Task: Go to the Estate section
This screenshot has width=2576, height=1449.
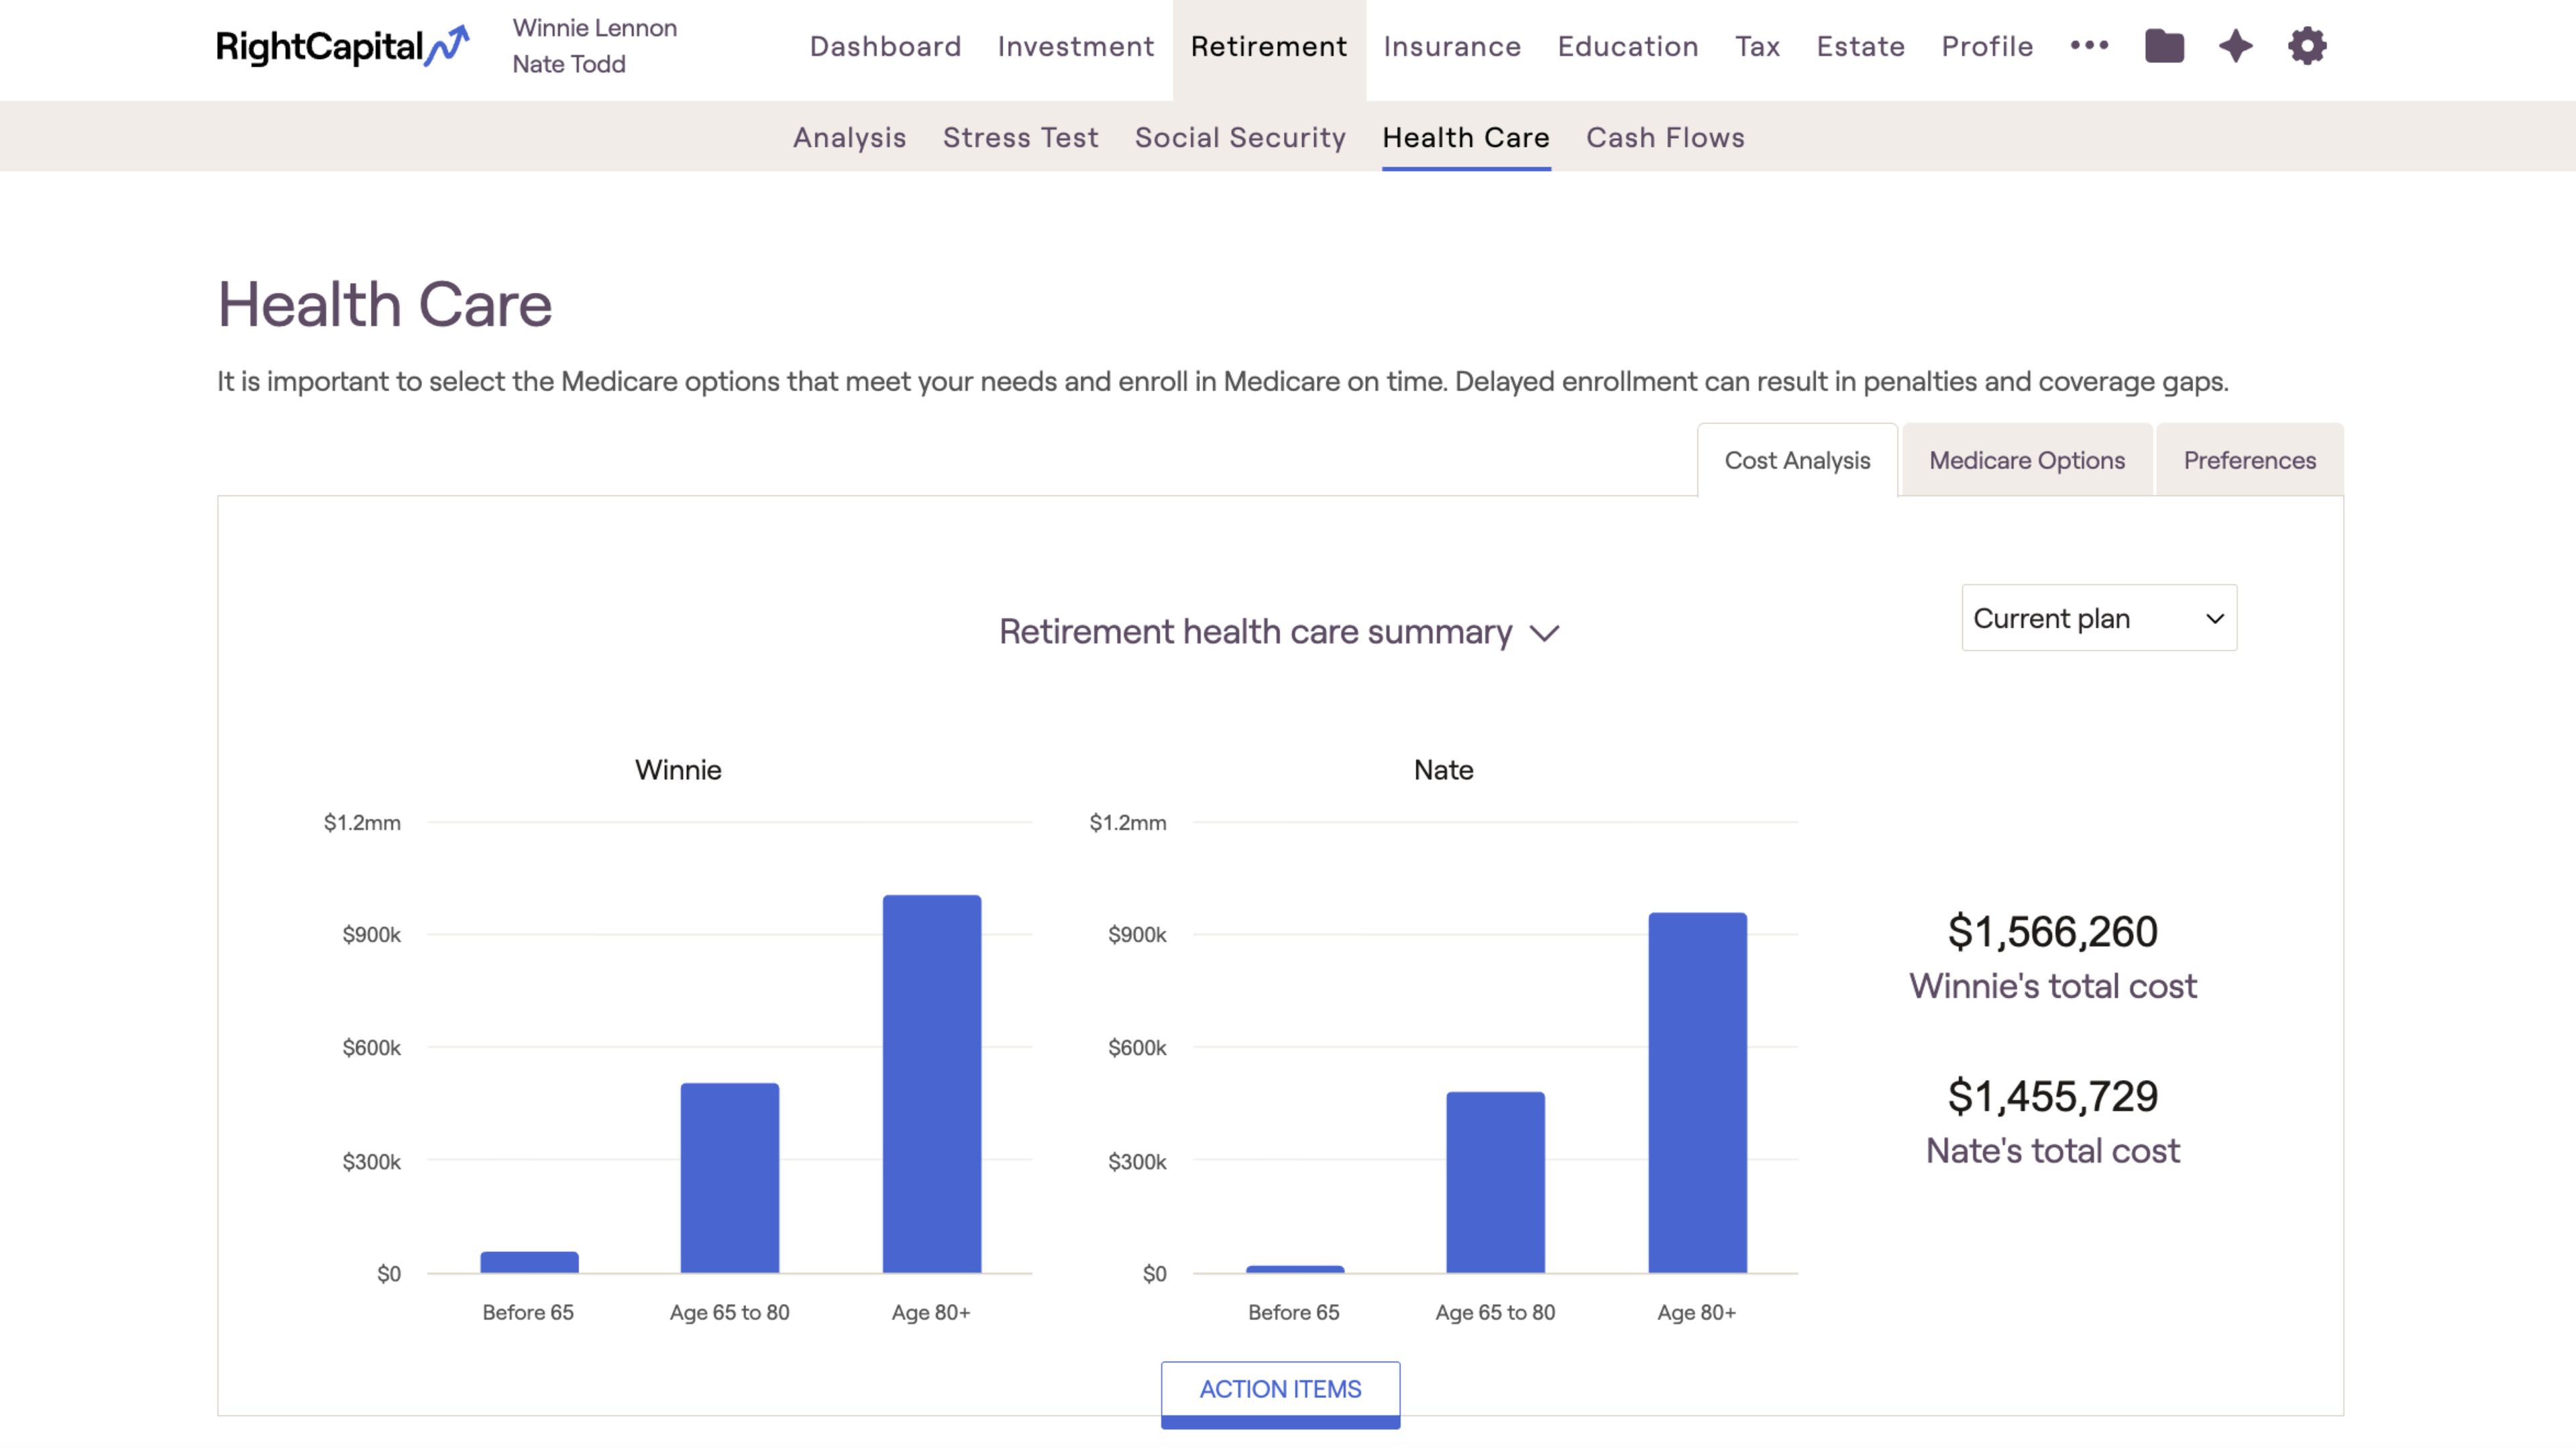Action: pyautogui.click(x=1861, y=46)
